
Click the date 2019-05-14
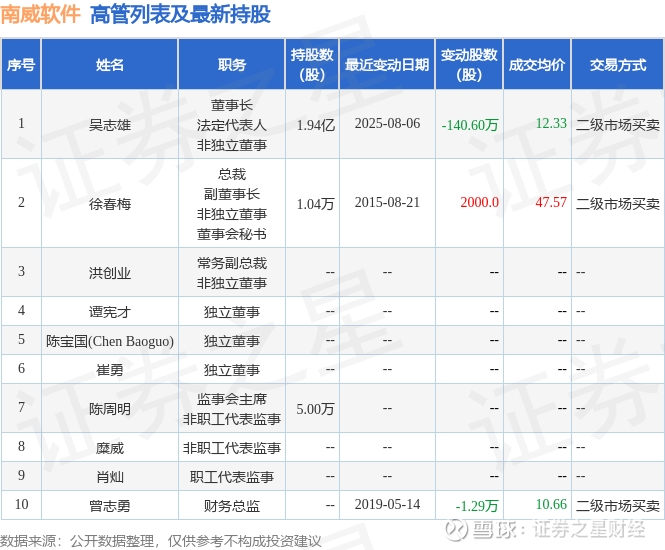pos(387,504)
